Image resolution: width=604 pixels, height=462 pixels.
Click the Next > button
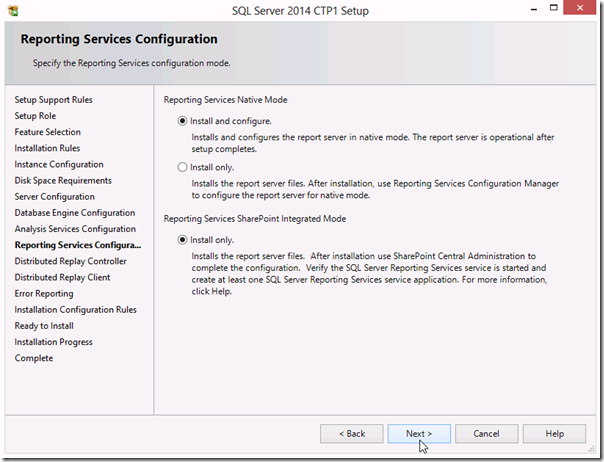(419, 433)
